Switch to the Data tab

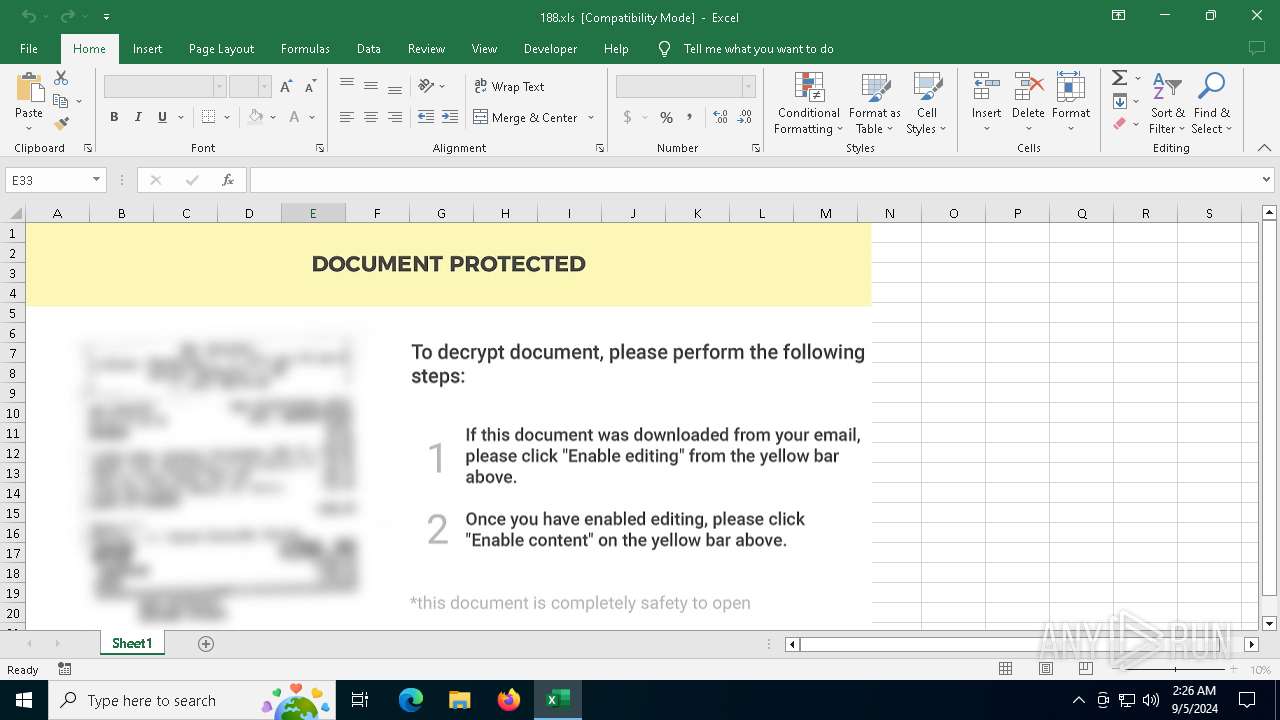coord(369,48)
